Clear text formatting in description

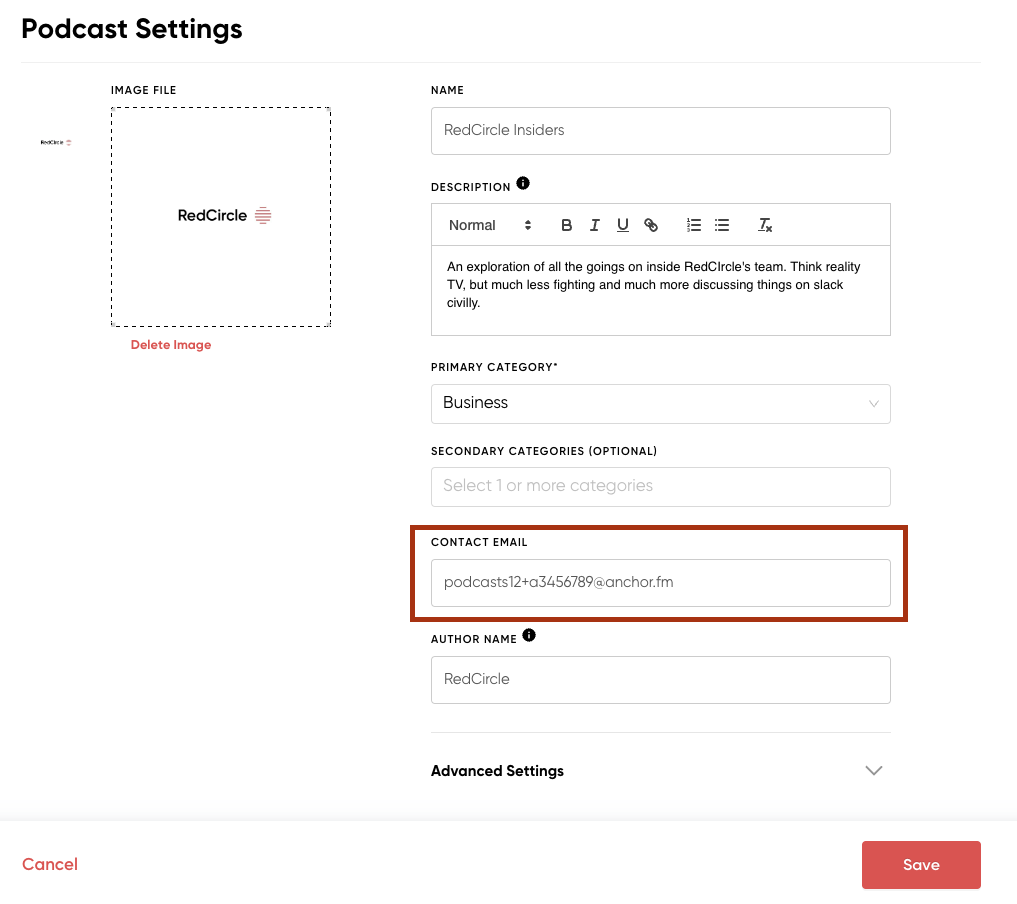tap(765, 225)
